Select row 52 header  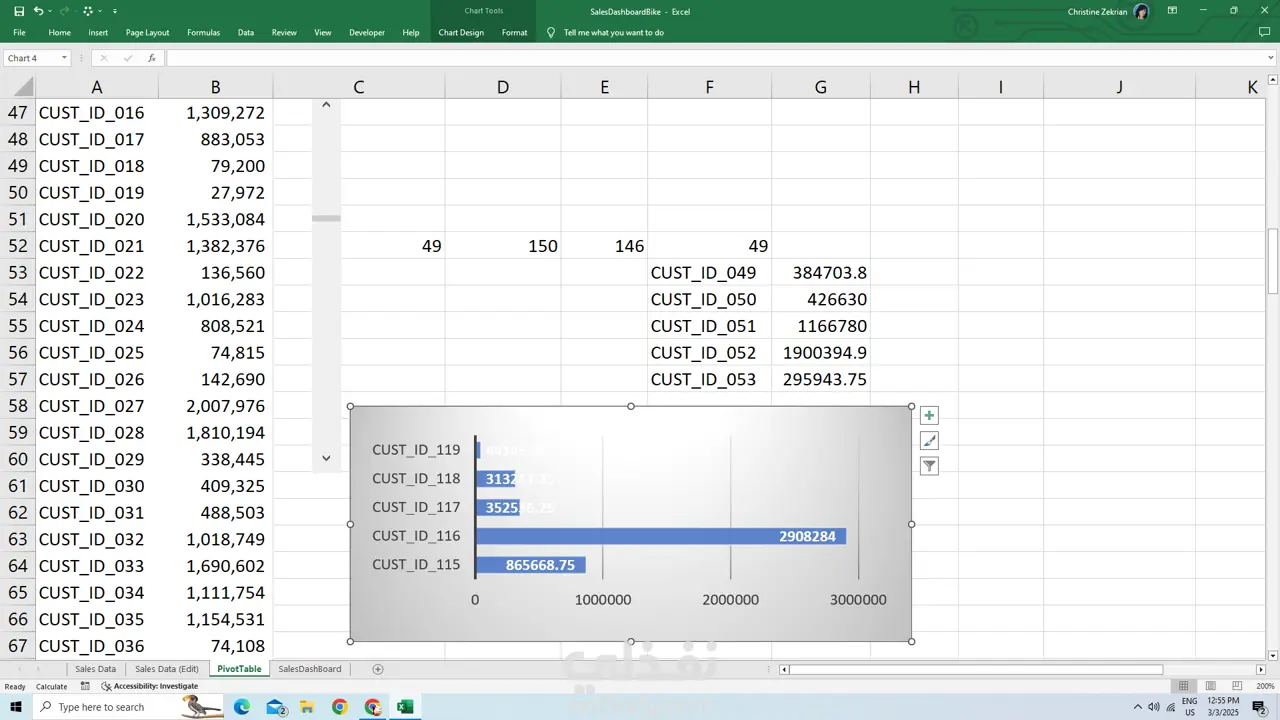pyautogui.click(x=17, y=246)
